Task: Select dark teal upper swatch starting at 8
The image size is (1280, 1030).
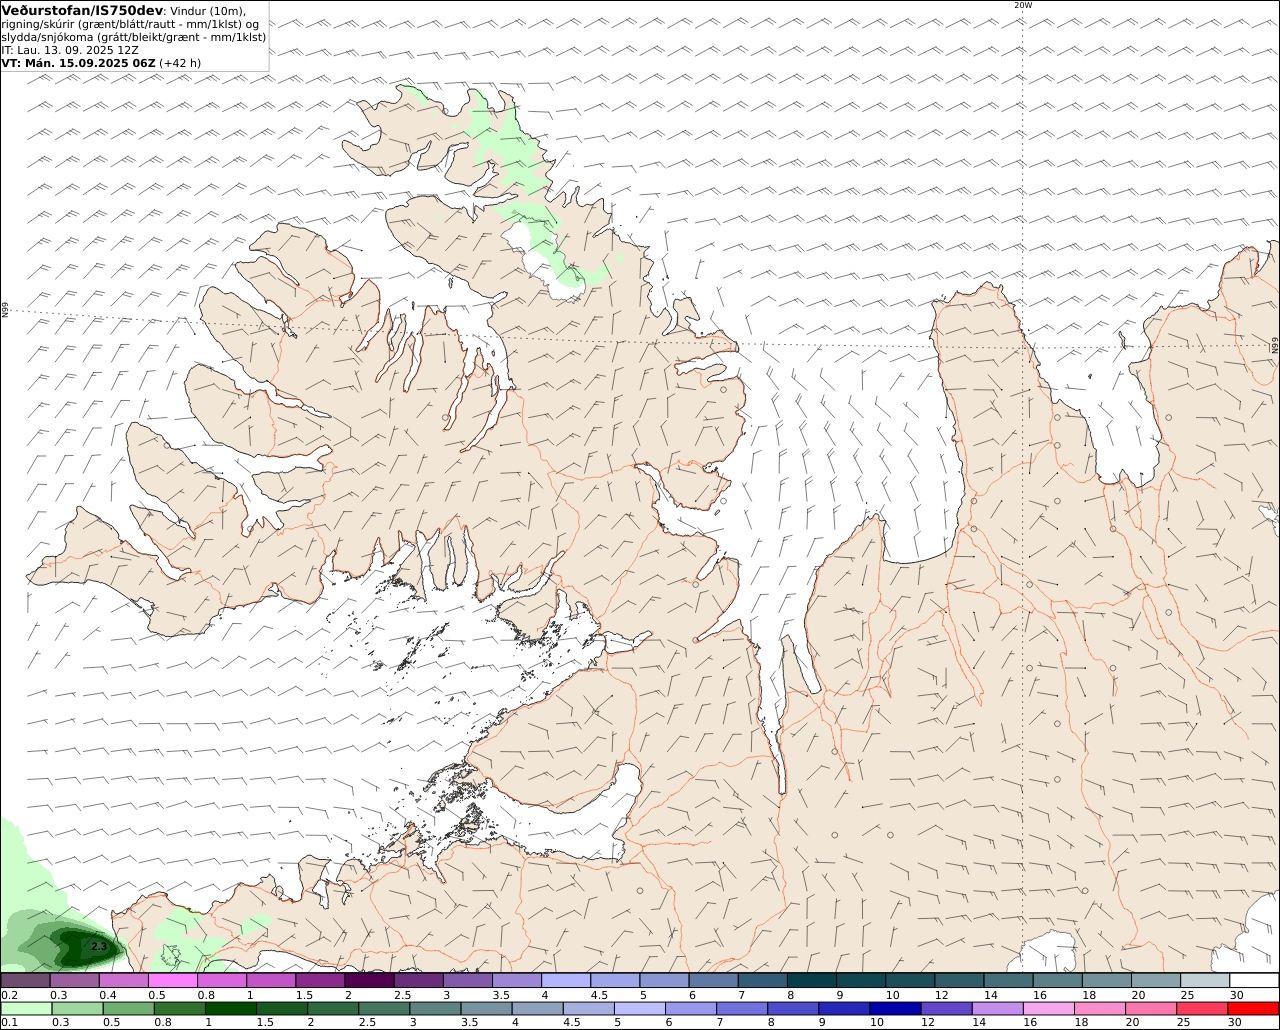Action: pos(812,980)
